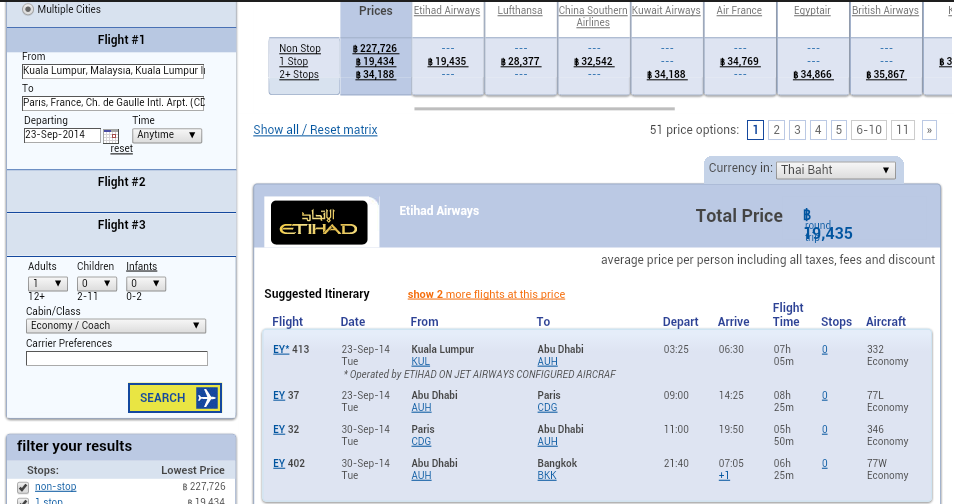The width and height of the screenshot is (954, 504).
Task: Open the Flight #2 section
Action: (x=121, y=182)
